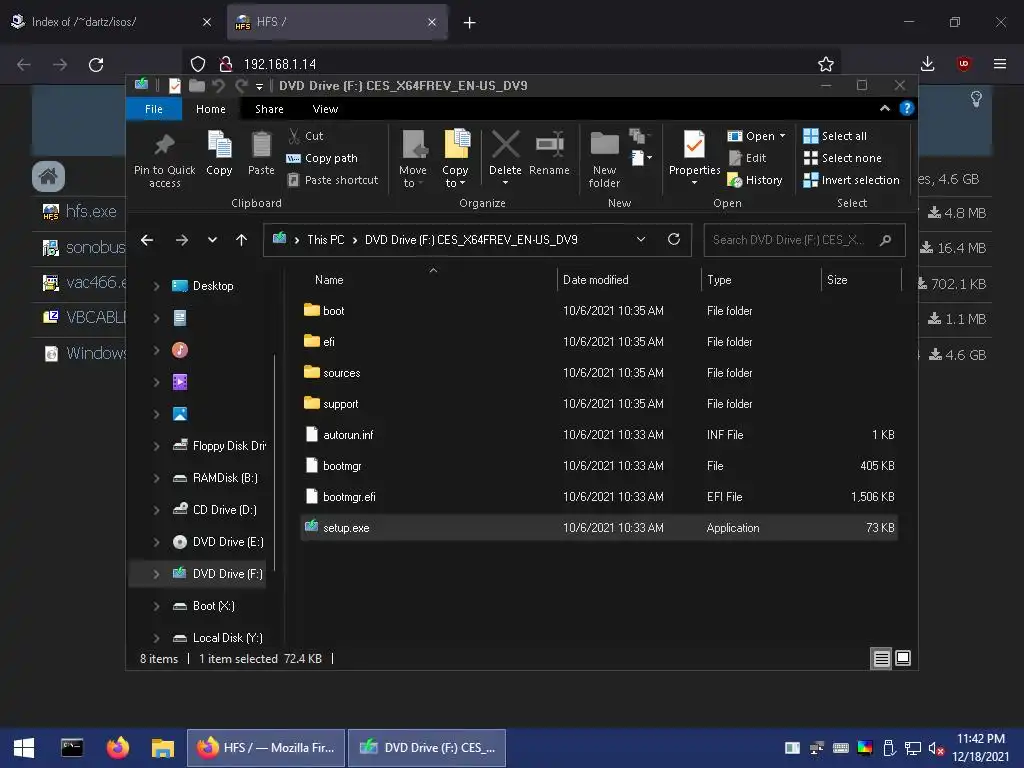Screen dimensions: 1024x768
Task: Expand the Open button dropdown arrow
Action: coord(782,136)
